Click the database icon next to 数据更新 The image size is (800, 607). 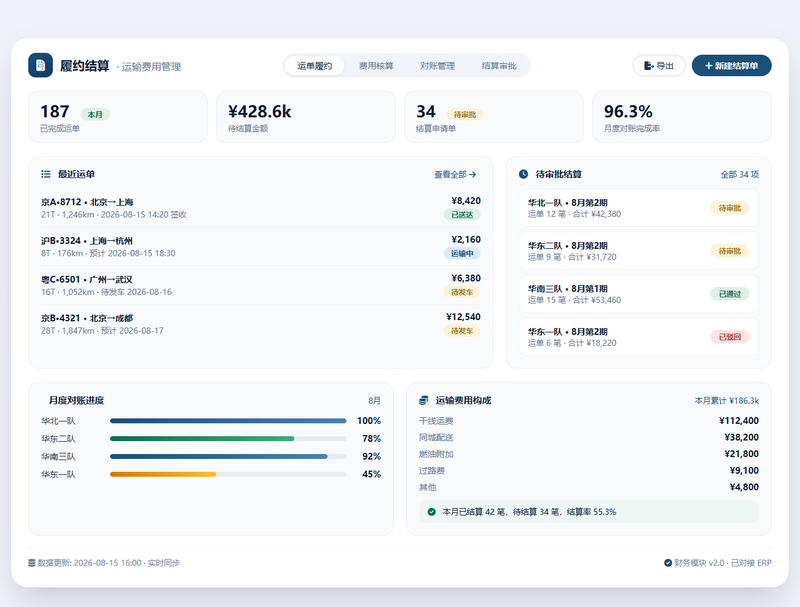click(x=32, y=563)
